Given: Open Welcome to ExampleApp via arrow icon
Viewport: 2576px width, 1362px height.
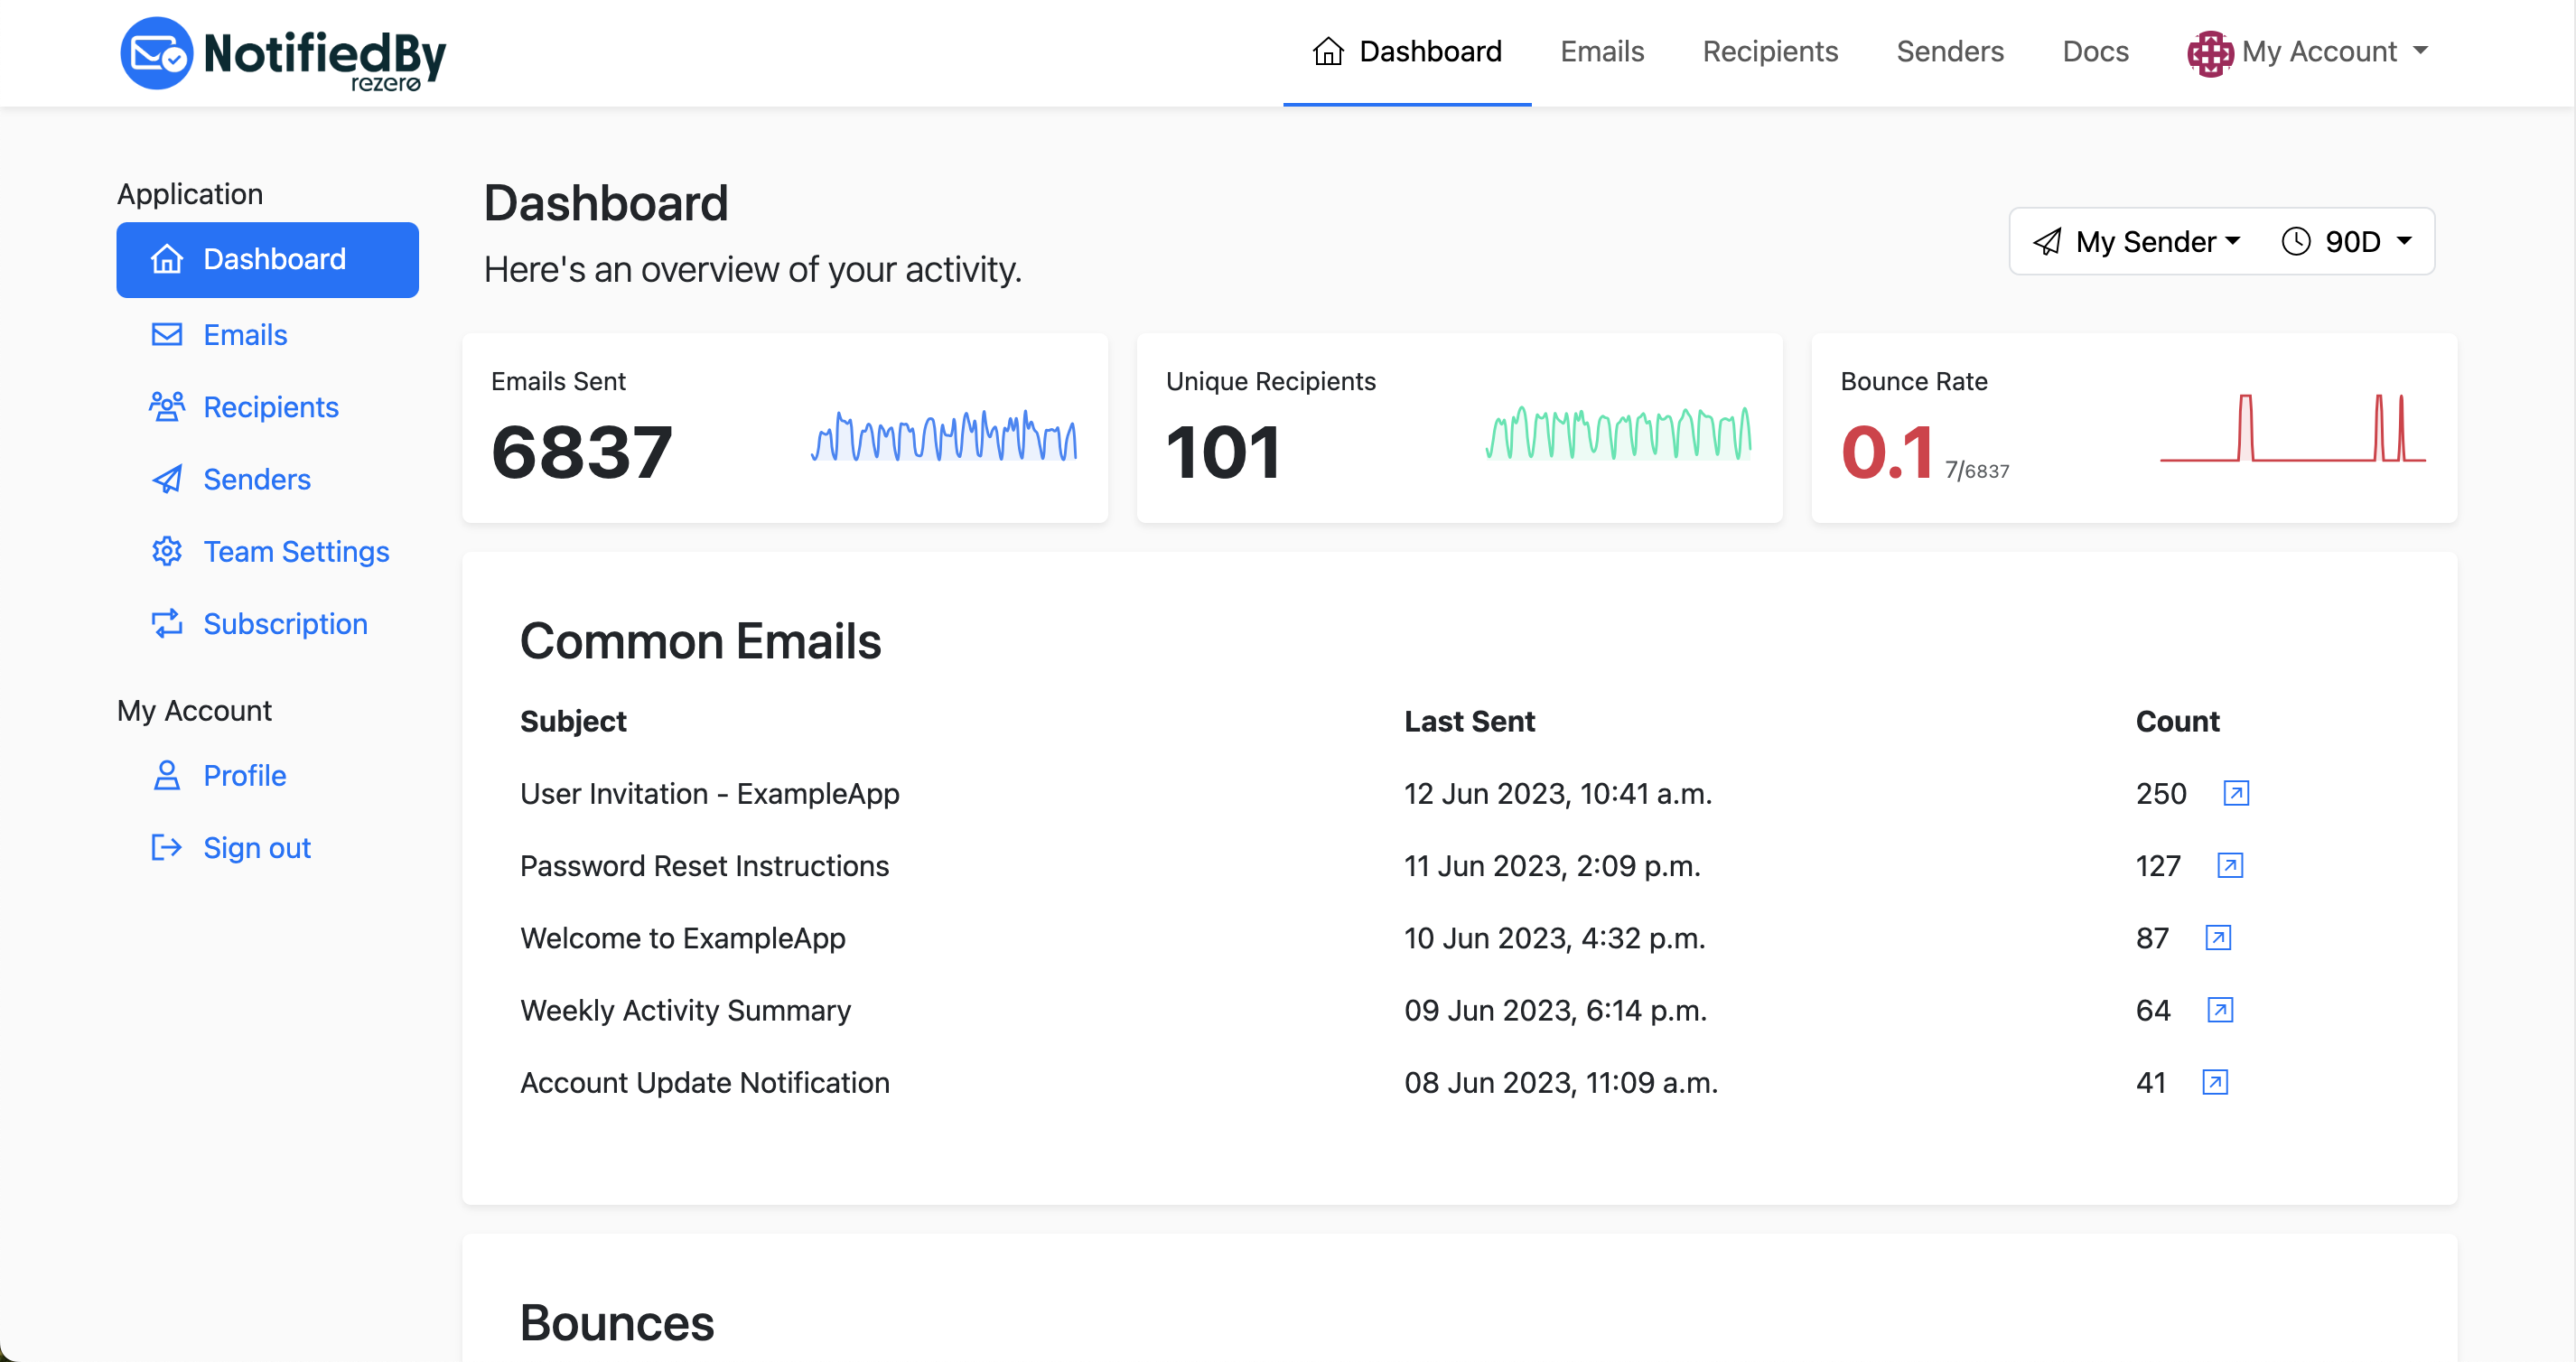Looking at the screenshot, I should [x=2218, y=937].
